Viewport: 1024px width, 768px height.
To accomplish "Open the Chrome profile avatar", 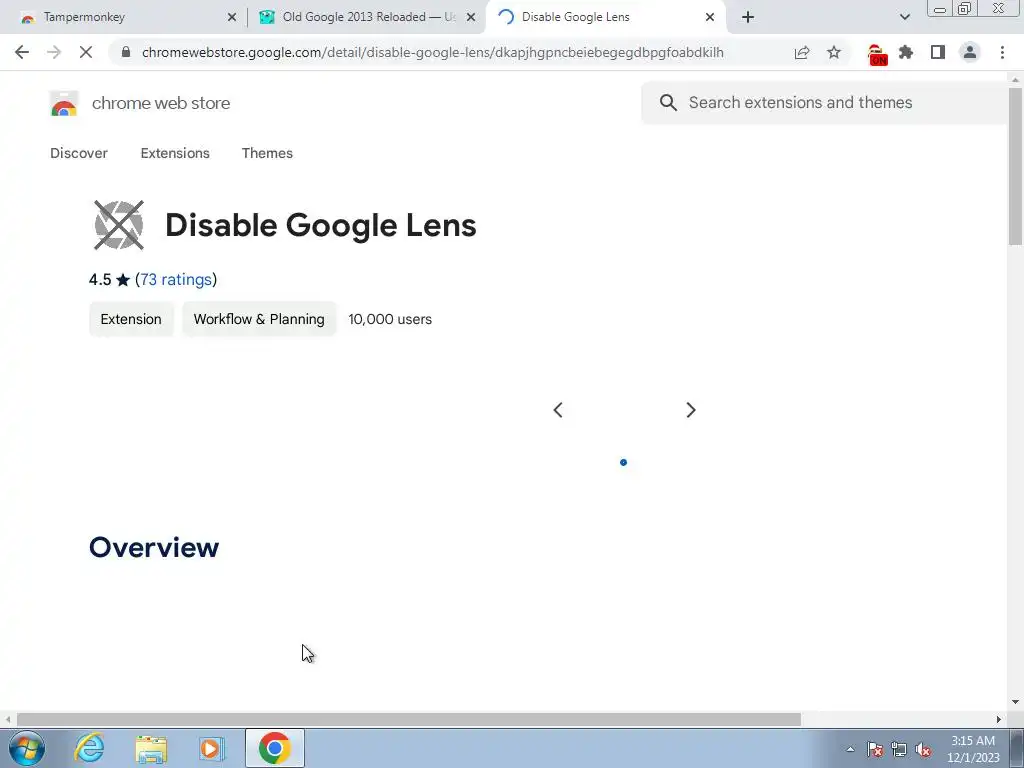I will 970,52.
